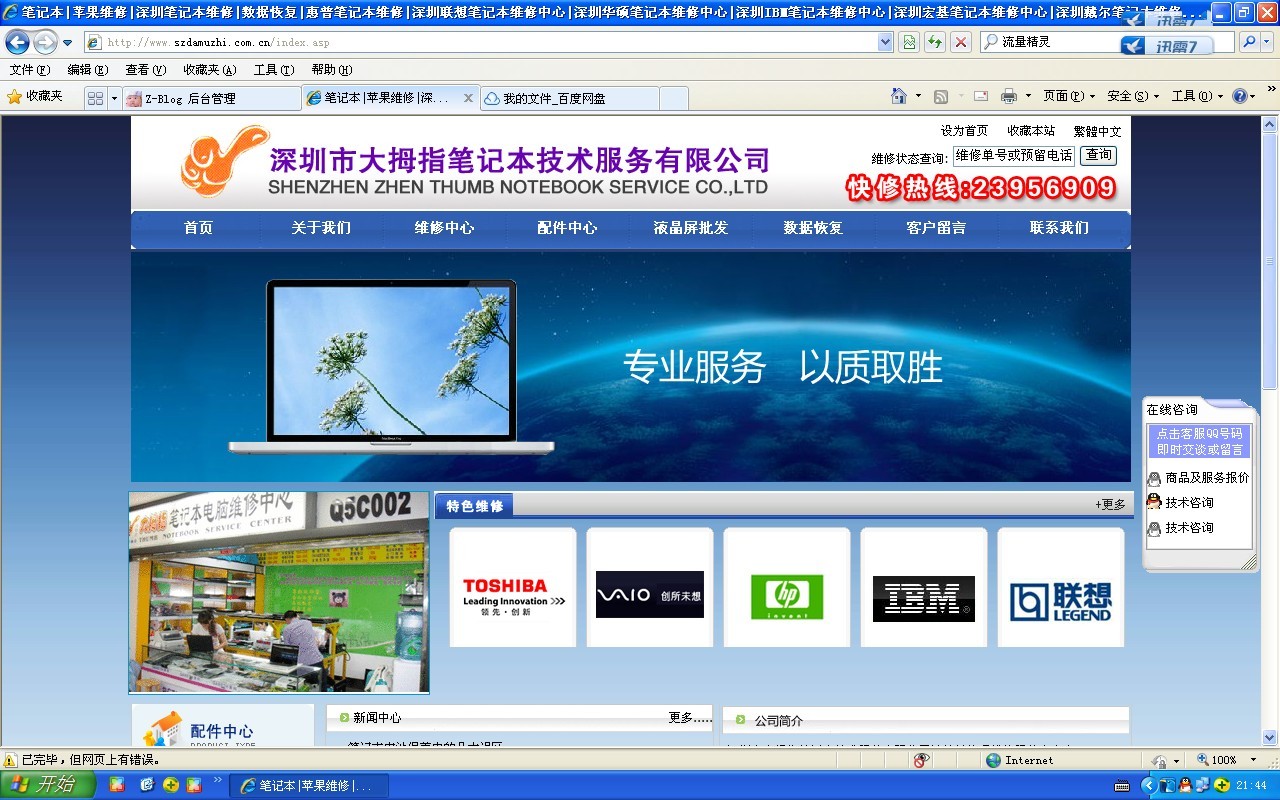Viewport: 1280px width, 800px height.
Task: Open the 工具(T) menu in menu bar
Action: coord(273,70)
